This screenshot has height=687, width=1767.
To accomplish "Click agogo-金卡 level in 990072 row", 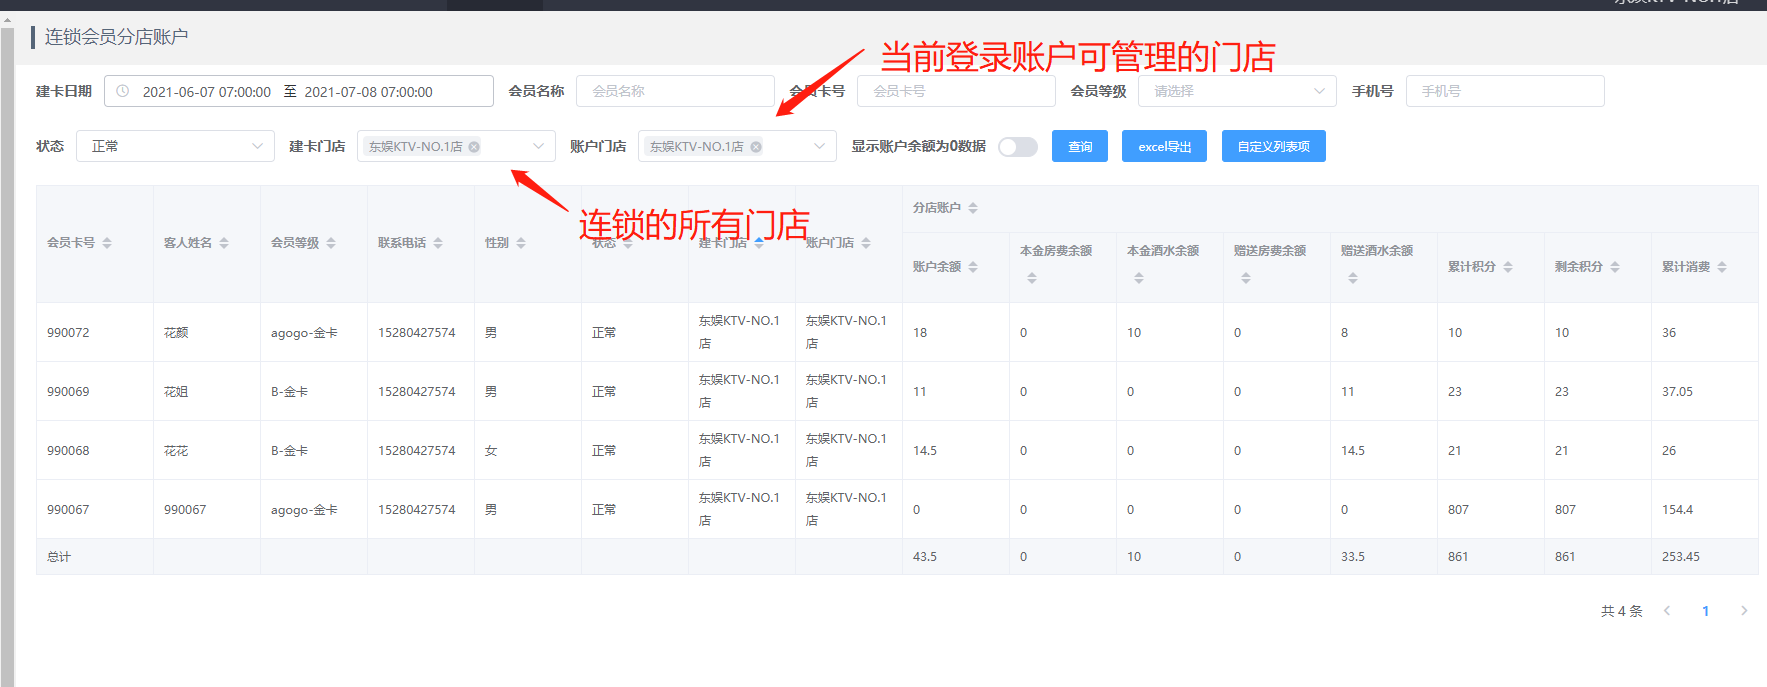I will (x=304, y=333).
